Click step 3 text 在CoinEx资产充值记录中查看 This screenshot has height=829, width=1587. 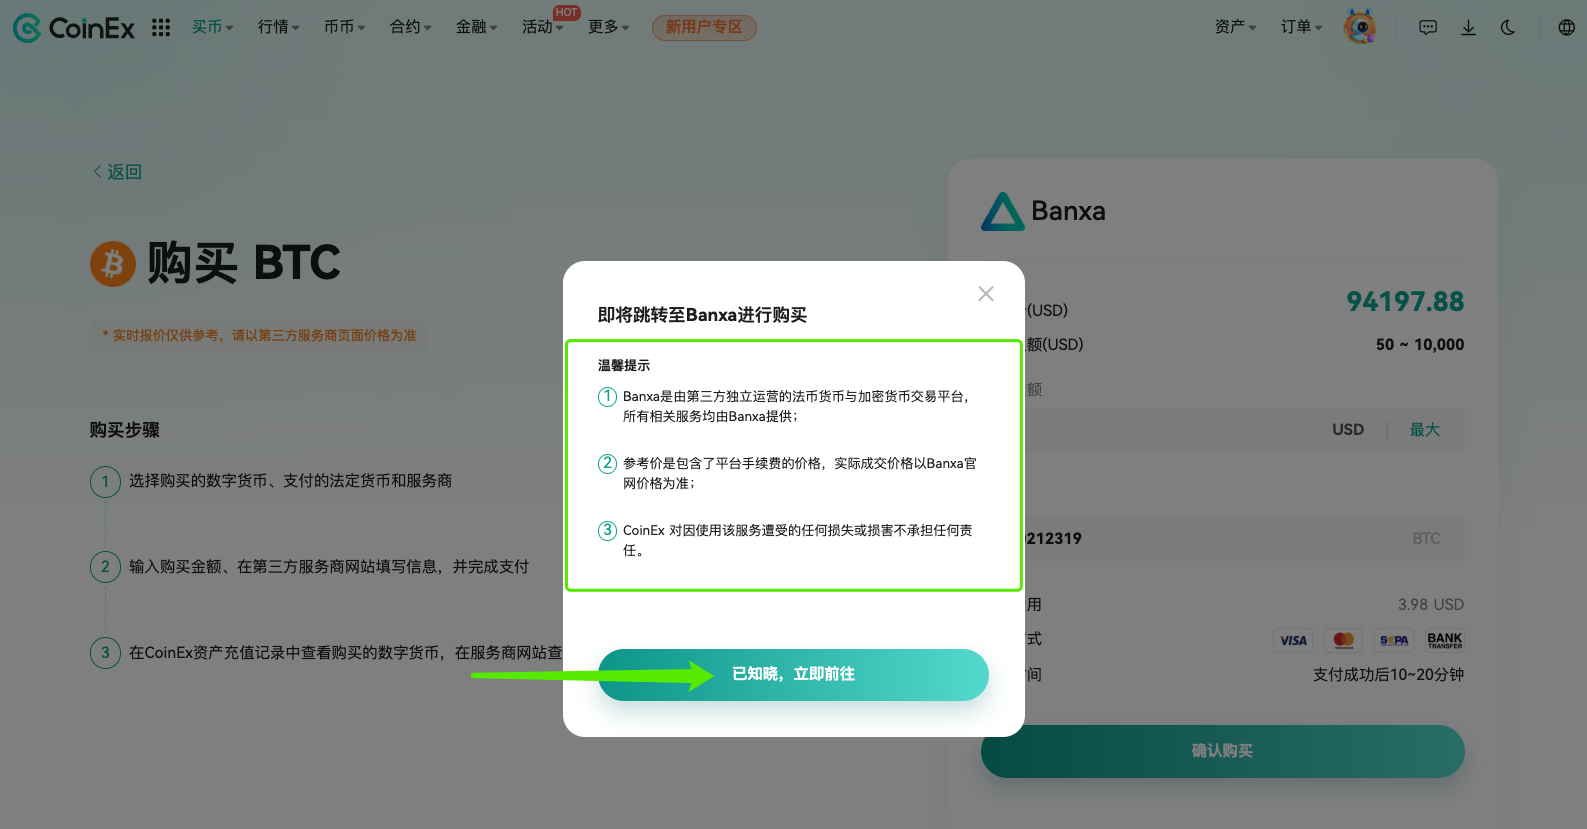[345, 653]
